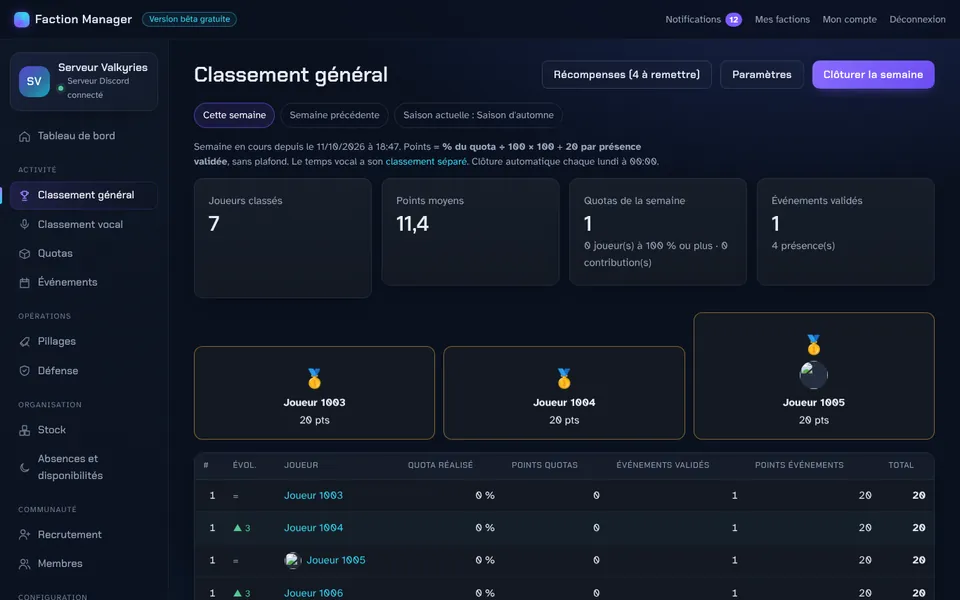
Task: Click Joueur 1005 avatar in table row
Action: (x=293, y=560)
